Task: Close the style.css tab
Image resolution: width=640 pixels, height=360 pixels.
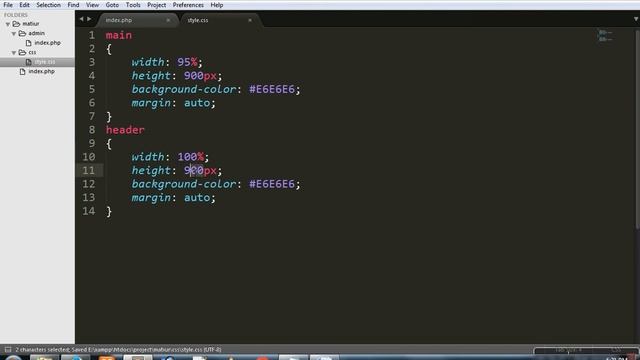Action: point(250,20)
